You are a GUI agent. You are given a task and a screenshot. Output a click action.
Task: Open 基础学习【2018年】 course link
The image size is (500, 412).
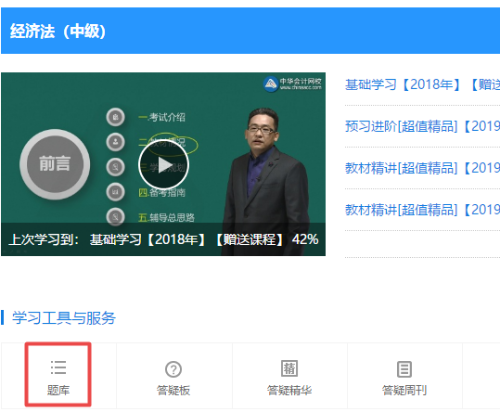click(x=422, y=85)
